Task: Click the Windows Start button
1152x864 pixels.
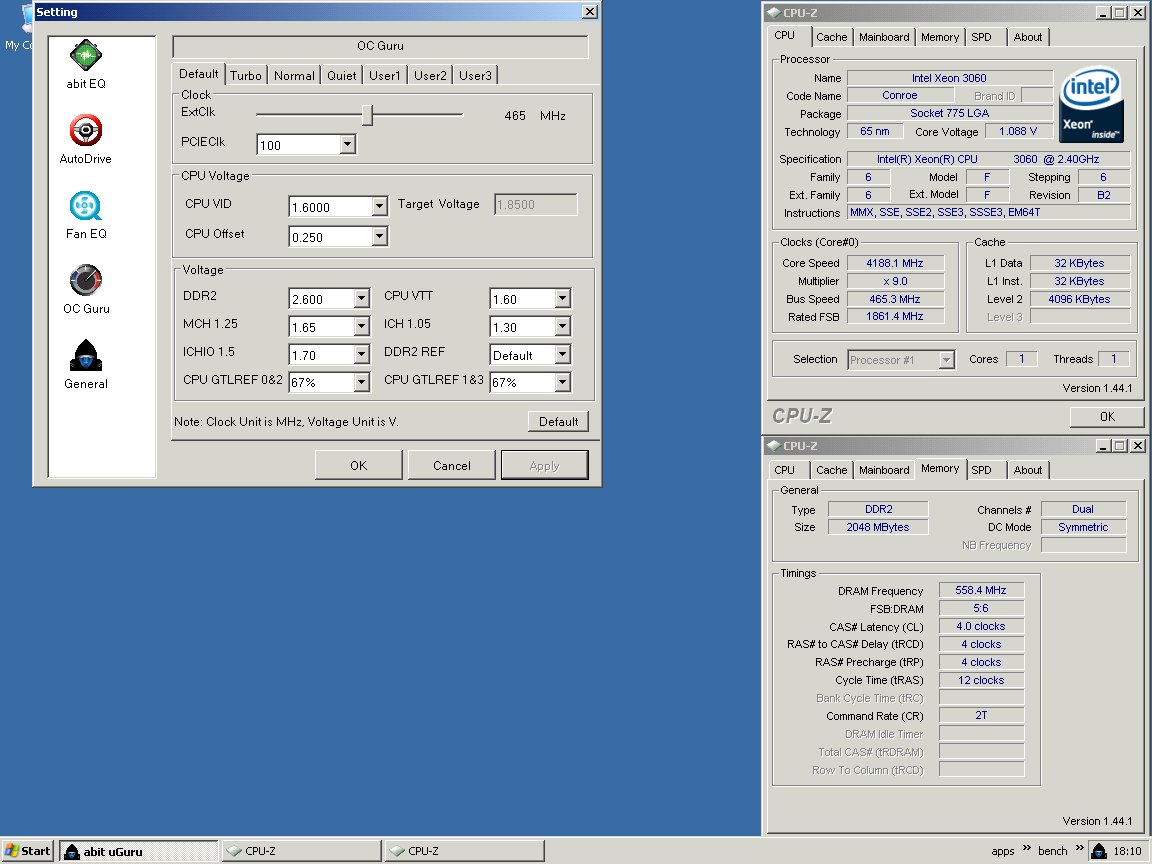Action: coord(27,851)
